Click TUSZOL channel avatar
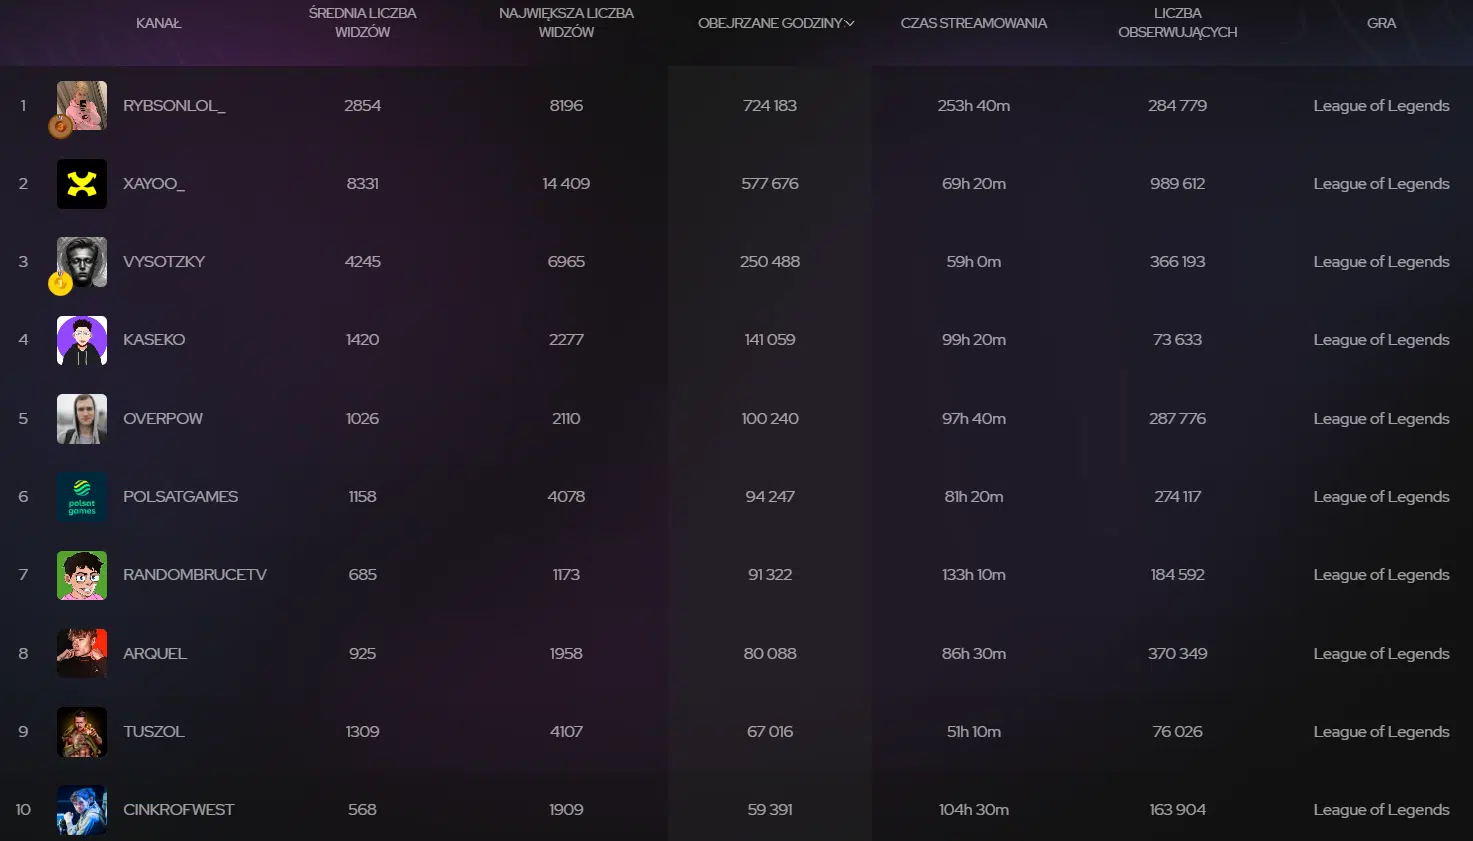Viewport: 1473px width, 841px height. click(82, 732)
